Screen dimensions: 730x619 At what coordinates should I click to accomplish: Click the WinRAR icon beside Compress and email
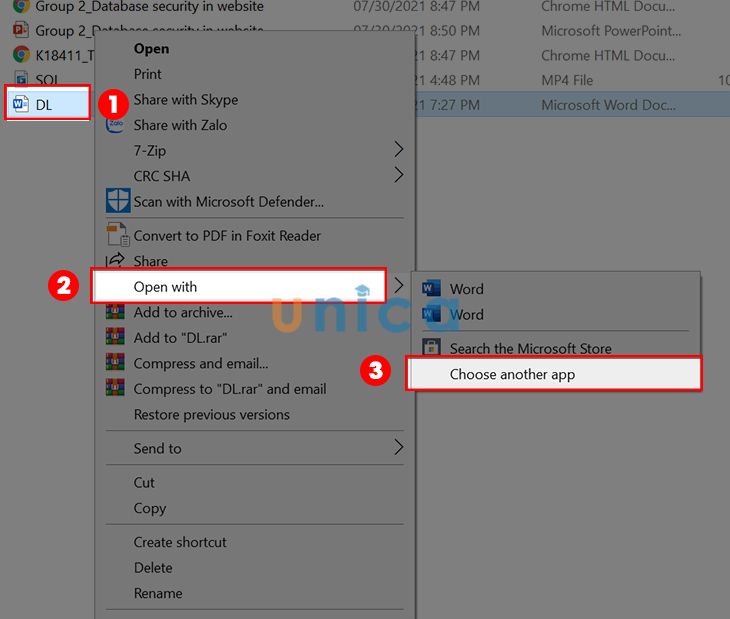[x=115, y=362]
